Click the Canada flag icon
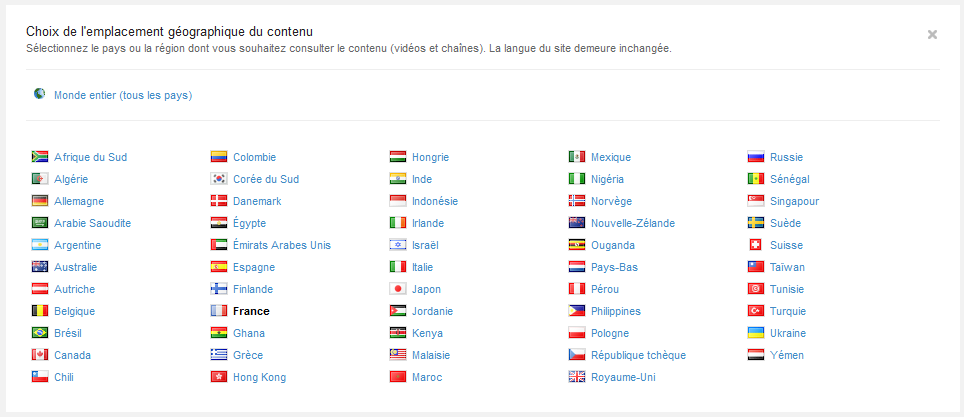964x417 pixels. click(x=40, y=355)
